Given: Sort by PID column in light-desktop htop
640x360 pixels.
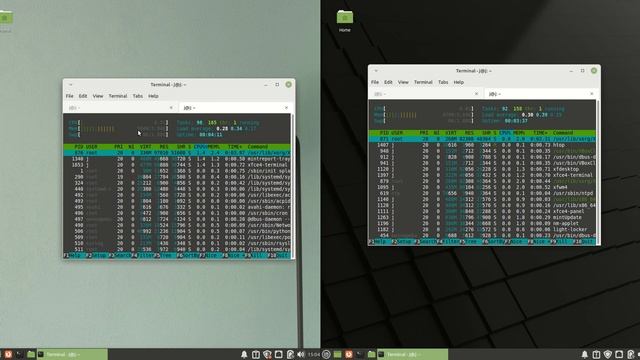Looking at the screenshot, I should pyautogui.click(x=79, y=147).
